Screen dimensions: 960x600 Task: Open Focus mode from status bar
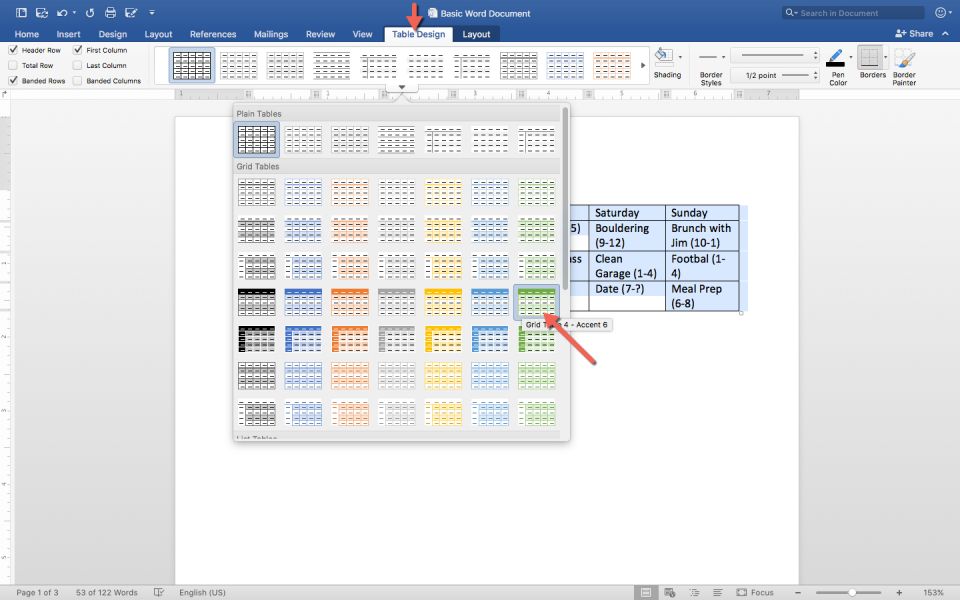point(755,592)
